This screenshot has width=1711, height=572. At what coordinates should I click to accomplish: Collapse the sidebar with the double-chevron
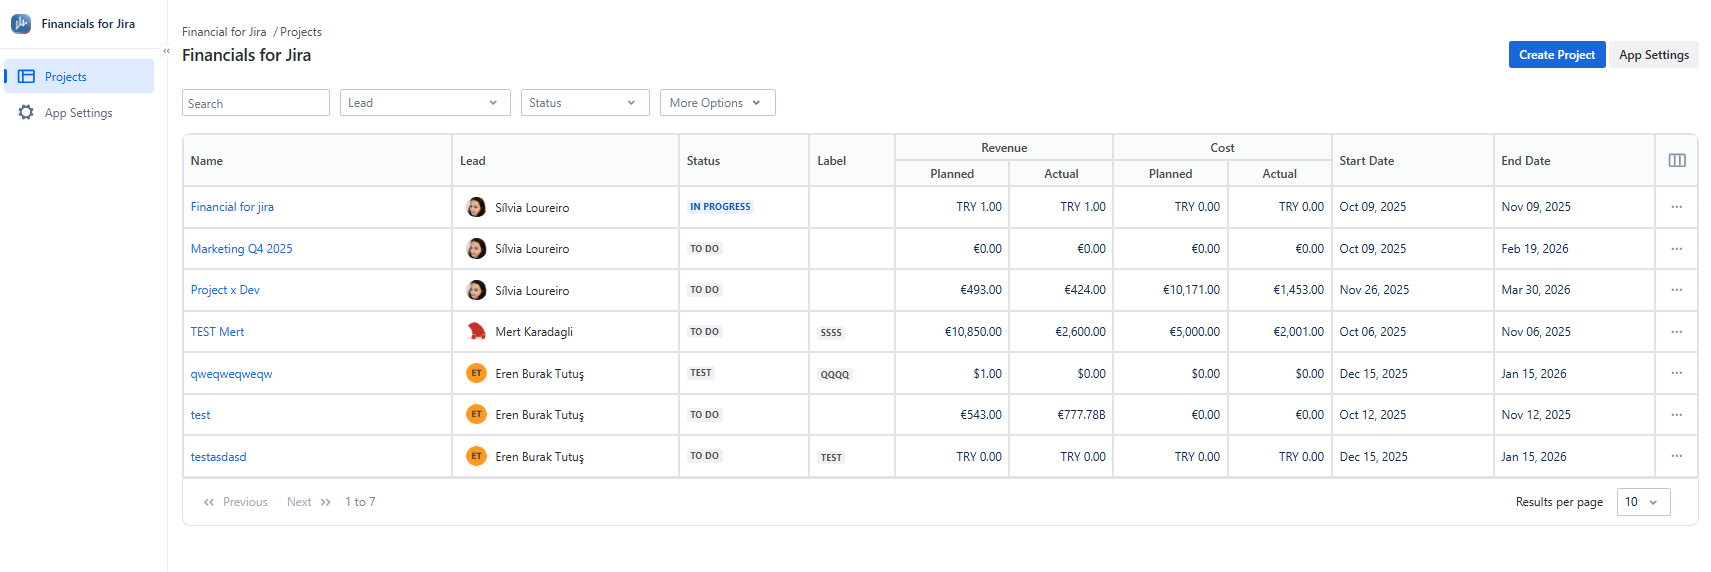tap(166, 51)
